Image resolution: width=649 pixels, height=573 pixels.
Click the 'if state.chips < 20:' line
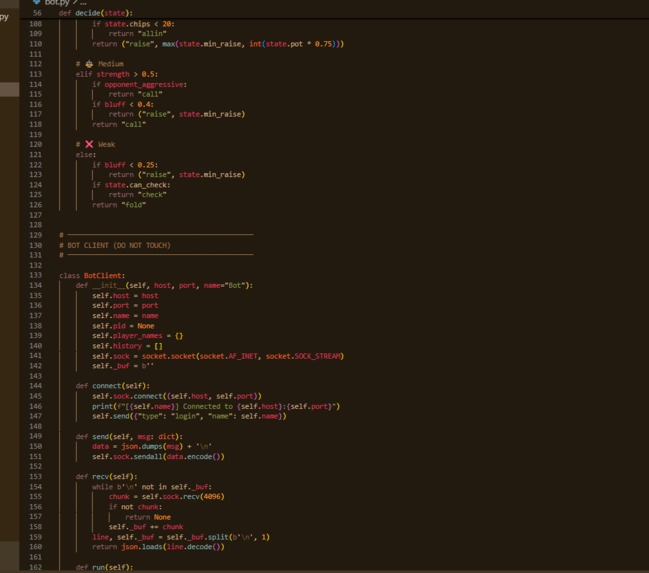[x=133, y=24]
